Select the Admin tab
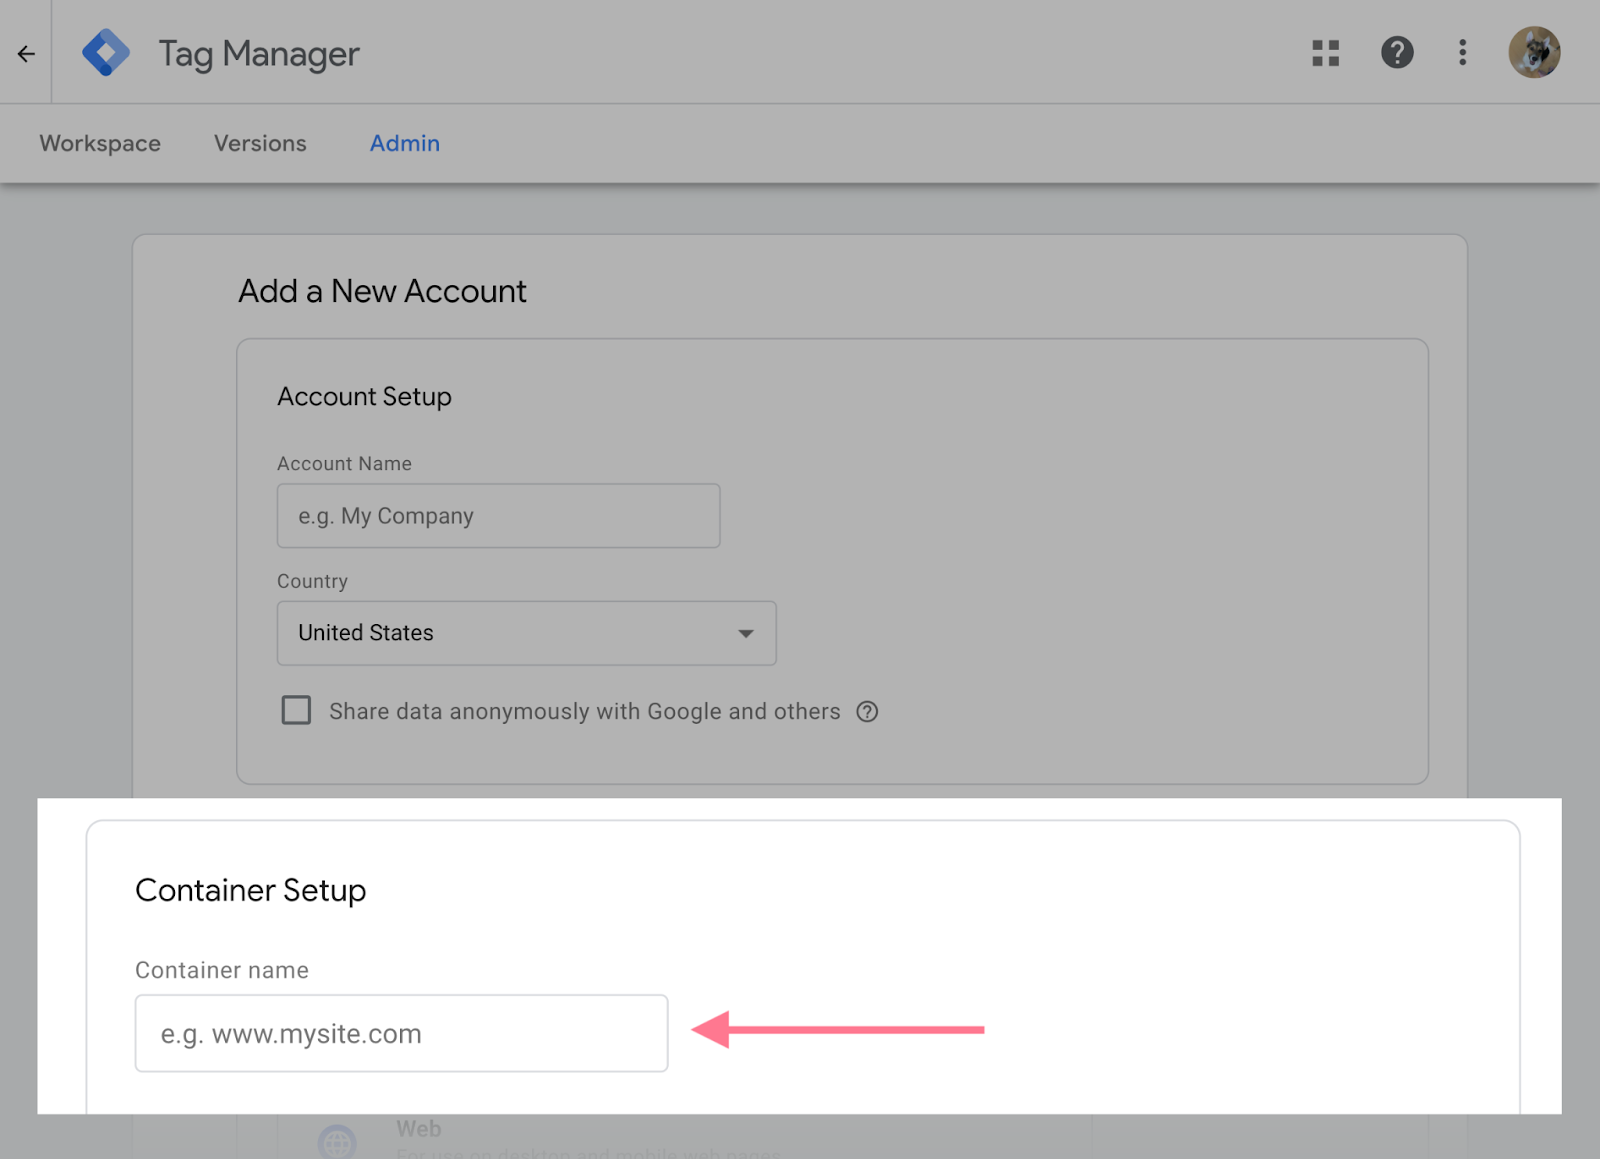Screen dimensions: 1600x1159 (404, 143)
